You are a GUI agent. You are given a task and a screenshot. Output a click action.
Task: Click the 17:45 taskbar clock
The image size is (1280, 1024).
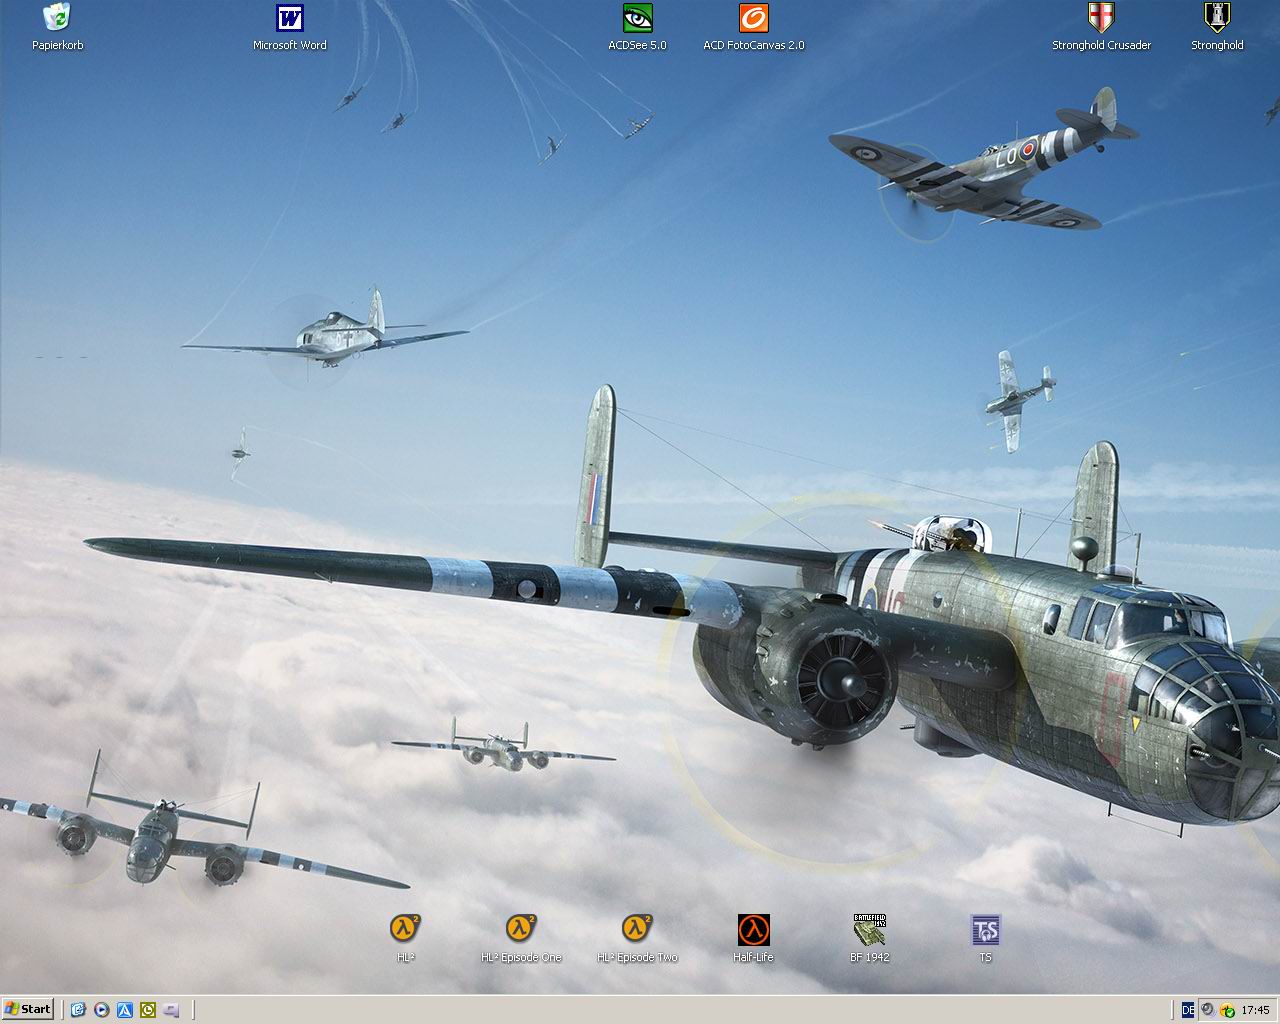click(x=1255, y=1010)
